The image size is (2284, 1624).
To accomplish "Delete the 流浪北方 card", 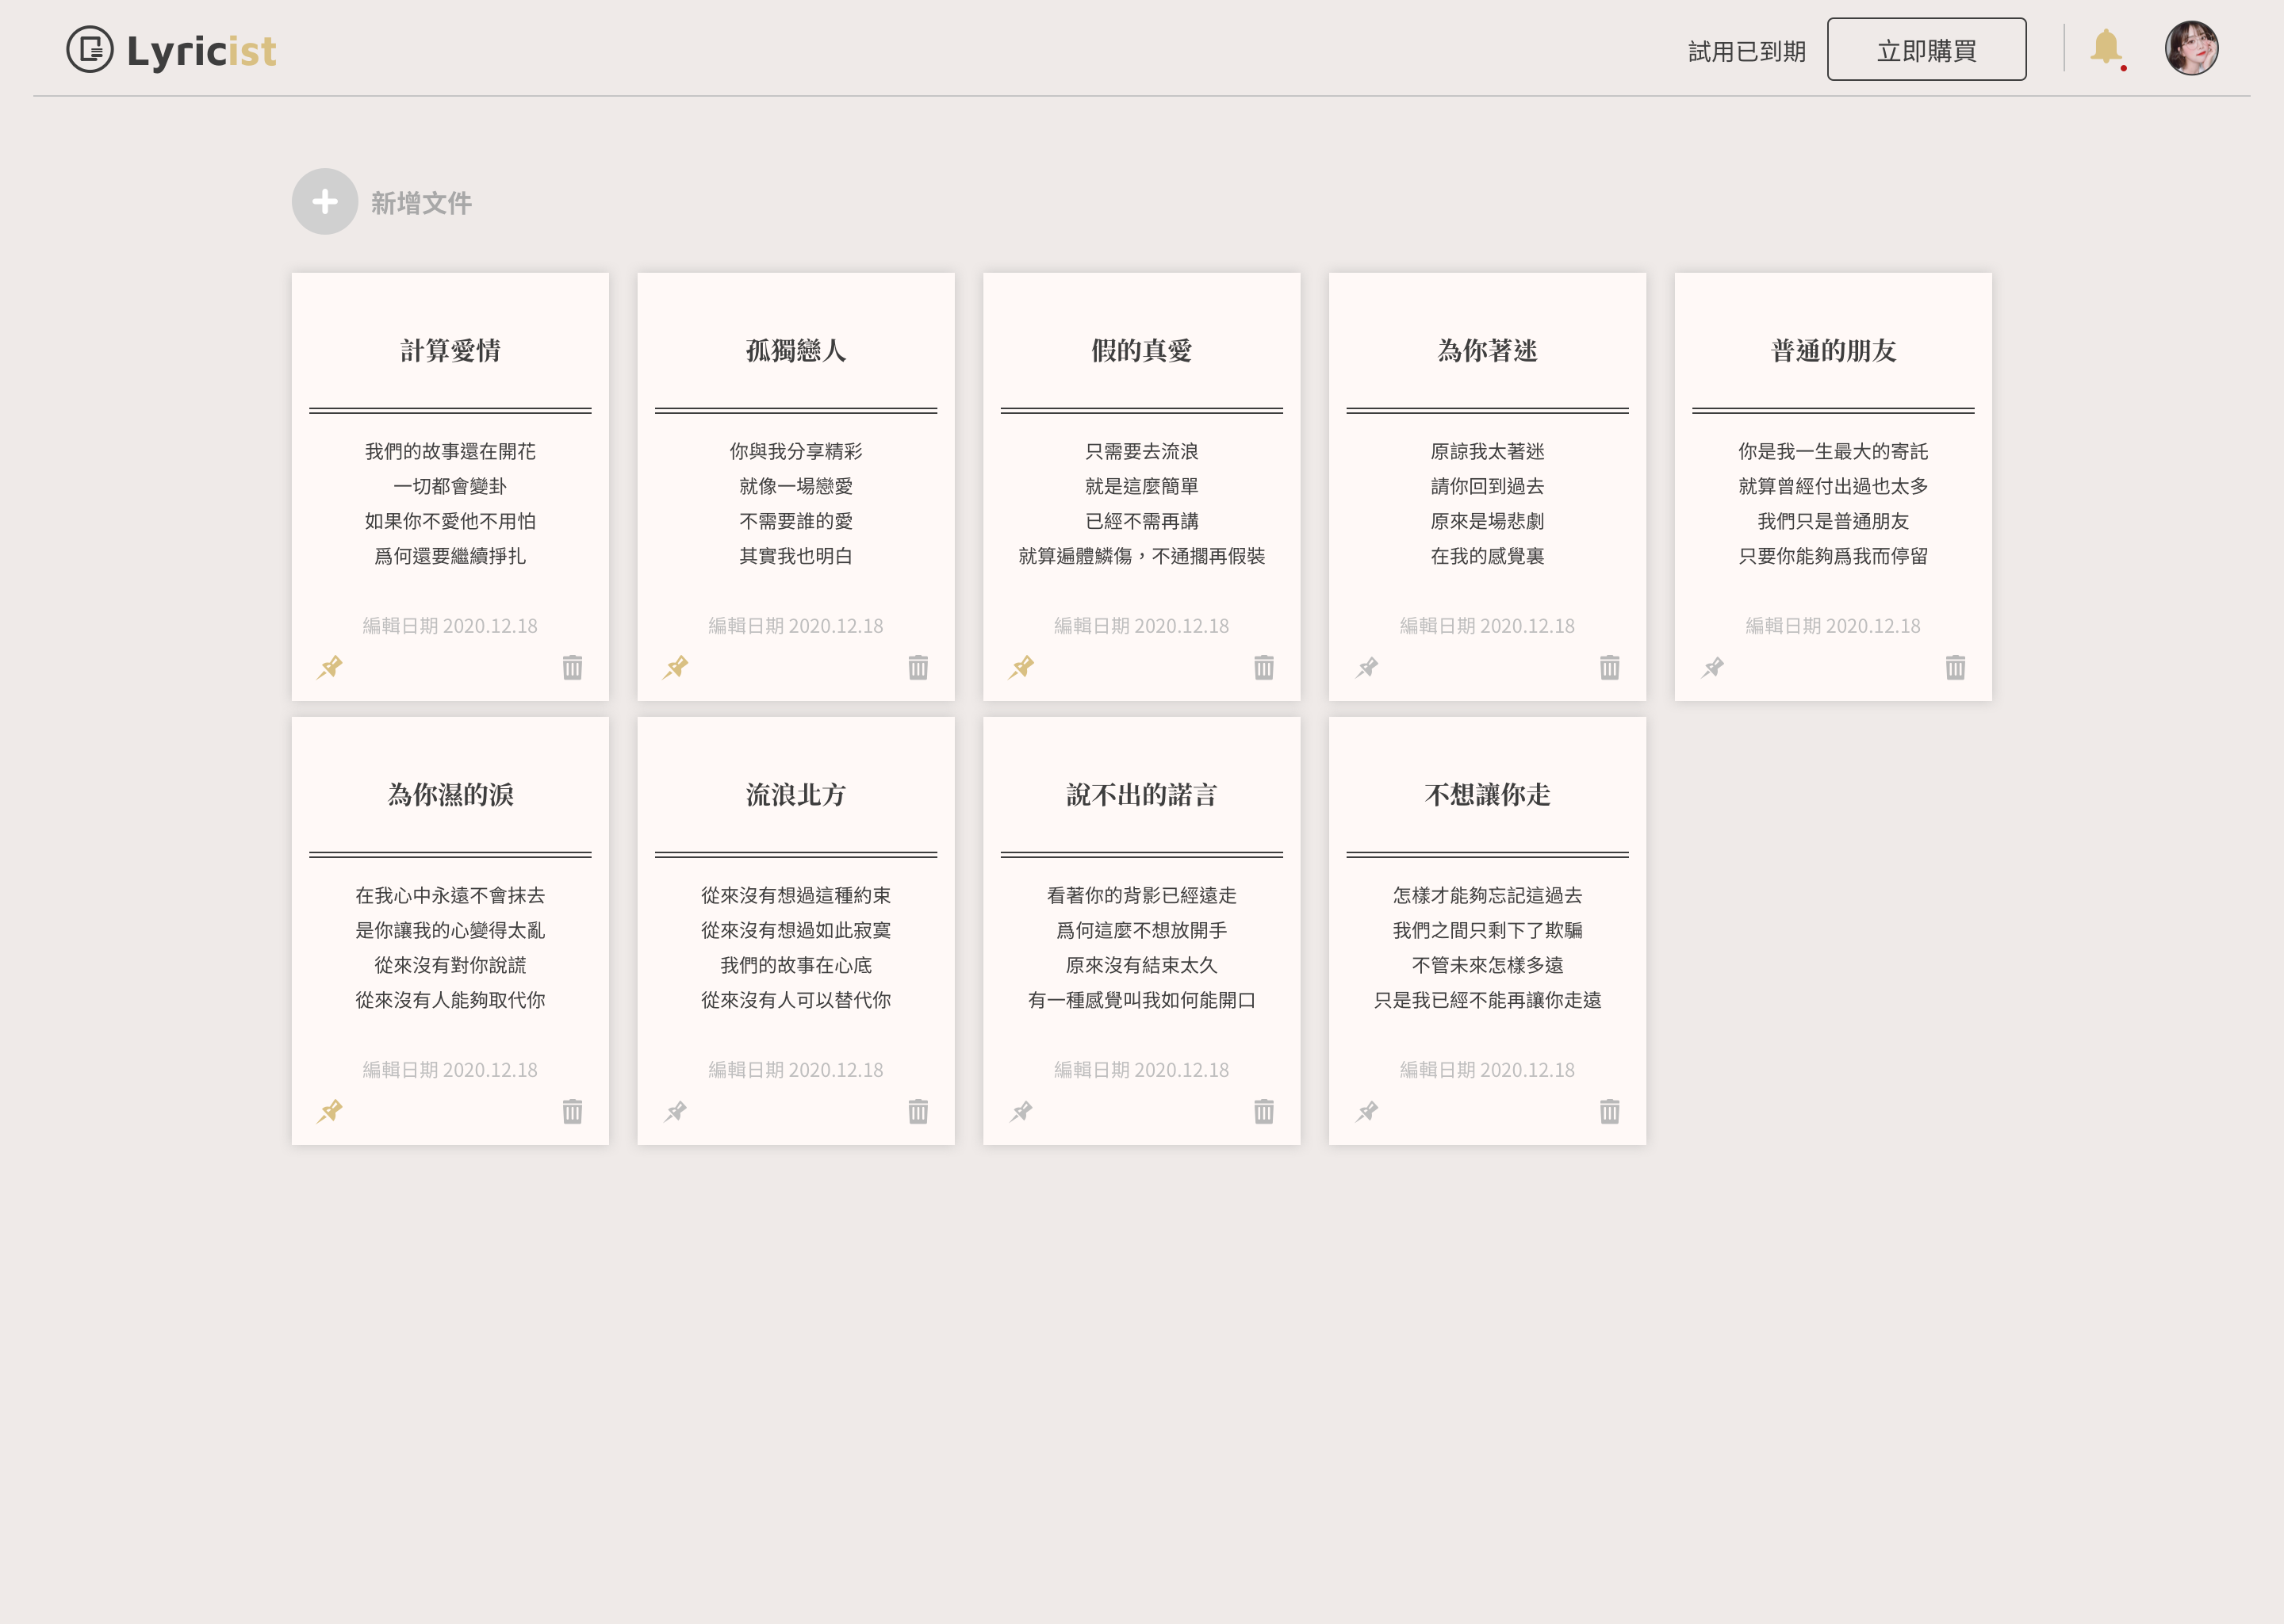I will coord(918,1111).
